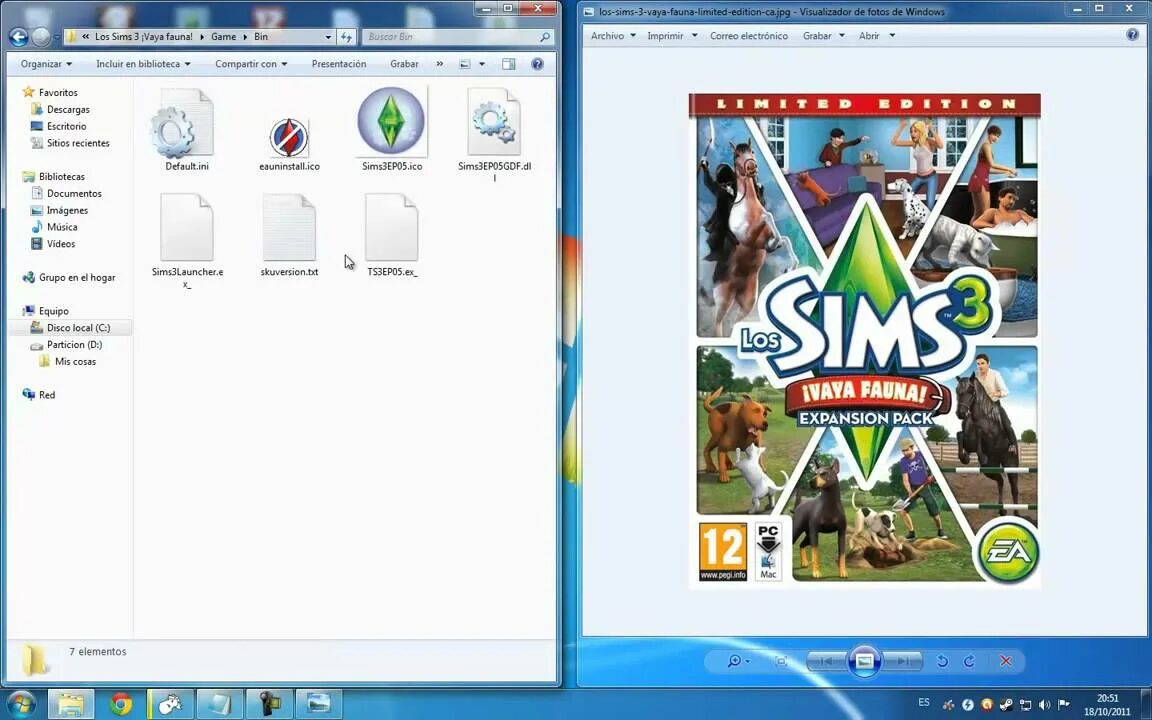This screenshot has width=1152, height=720.
Task: Rotate the image counterclockwise
Action: point(942,661)
